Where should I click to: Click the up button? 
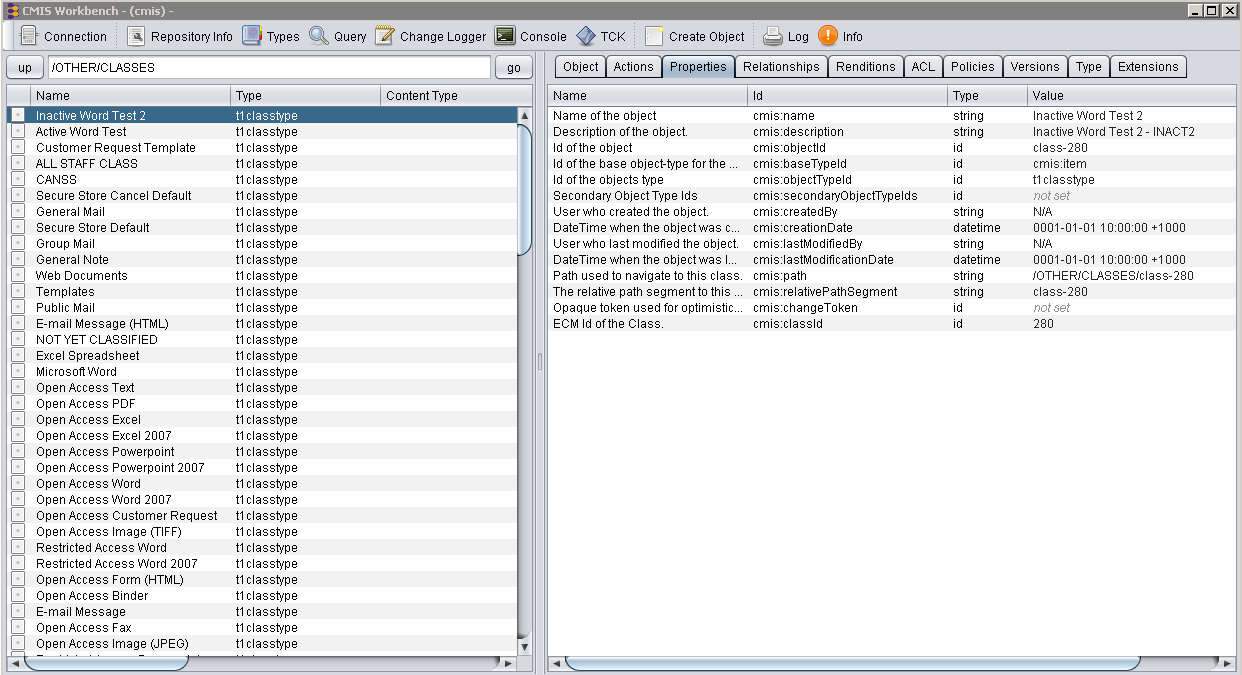[25, 68]
